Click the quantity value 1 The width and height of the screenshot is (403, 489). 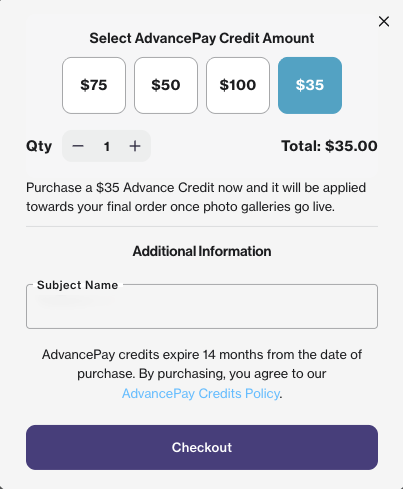click(107, 146)
